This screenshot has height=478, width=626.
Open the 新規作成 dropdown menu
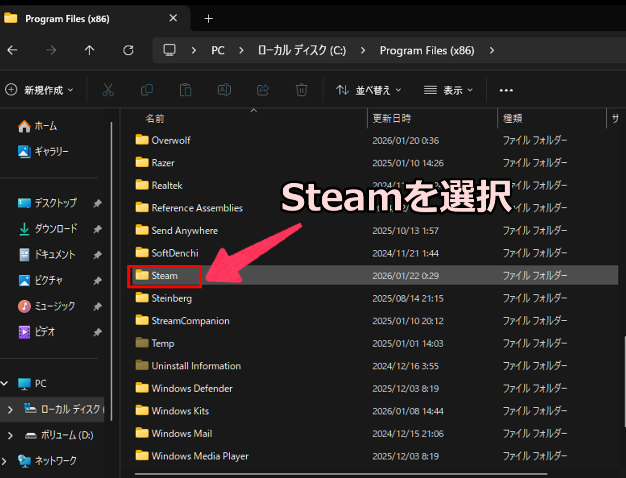(40, 90)
